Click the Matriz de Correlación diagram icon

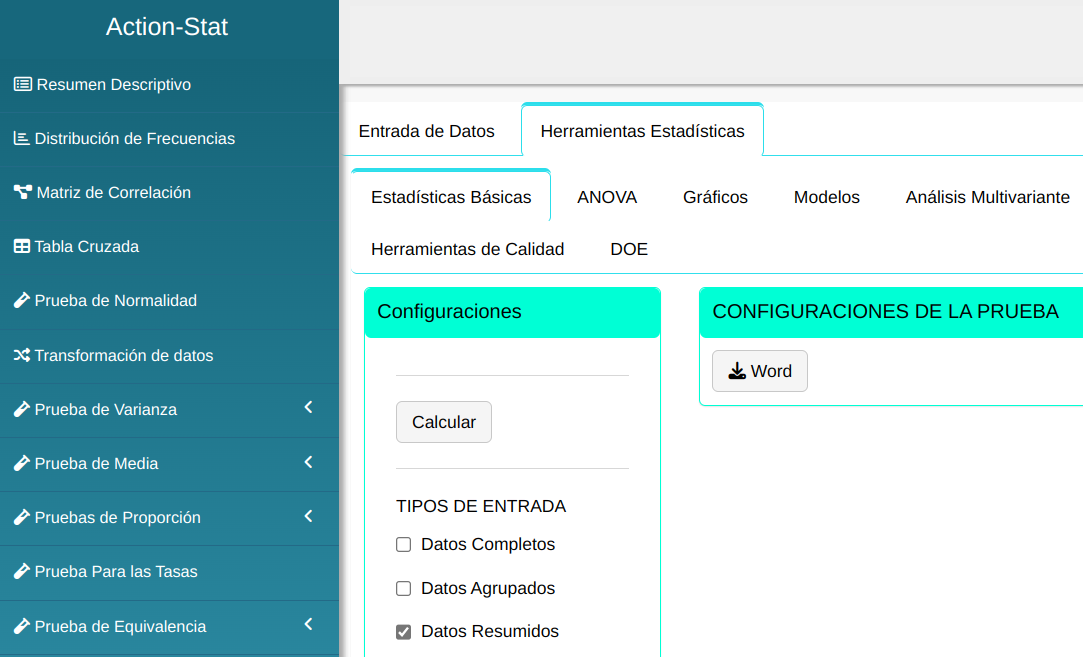coord(22,193)
